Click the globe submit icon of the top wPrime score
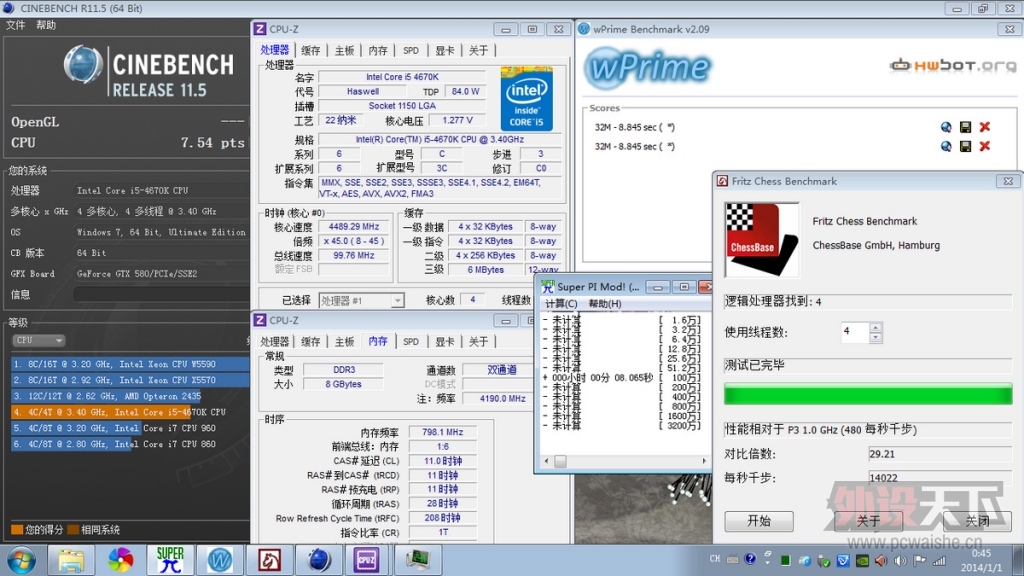Screen dimensions: 1024x576 click(946, 127)
